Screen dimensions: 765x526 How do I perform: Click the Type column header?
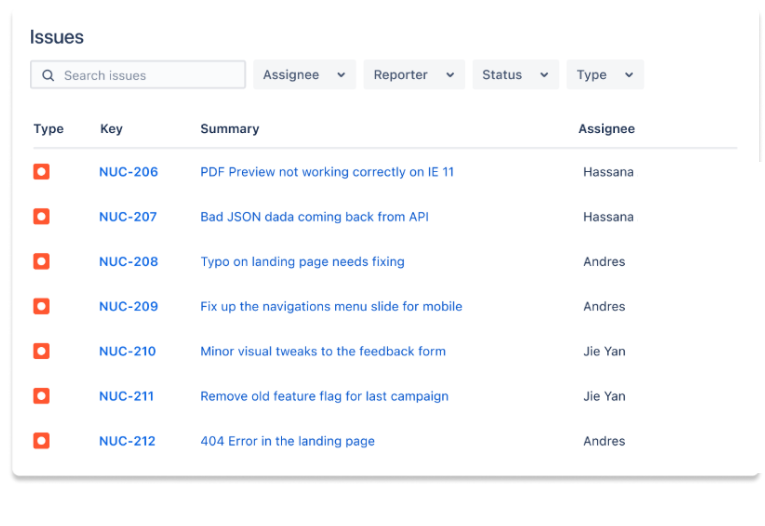(x=49, y=129)
